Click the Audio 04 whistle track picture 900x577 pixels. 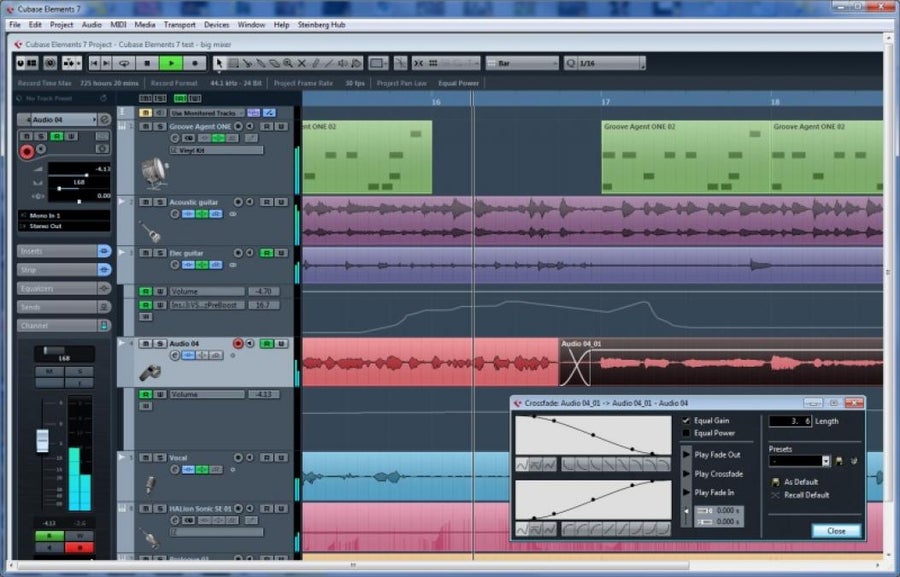coord(150,373)
